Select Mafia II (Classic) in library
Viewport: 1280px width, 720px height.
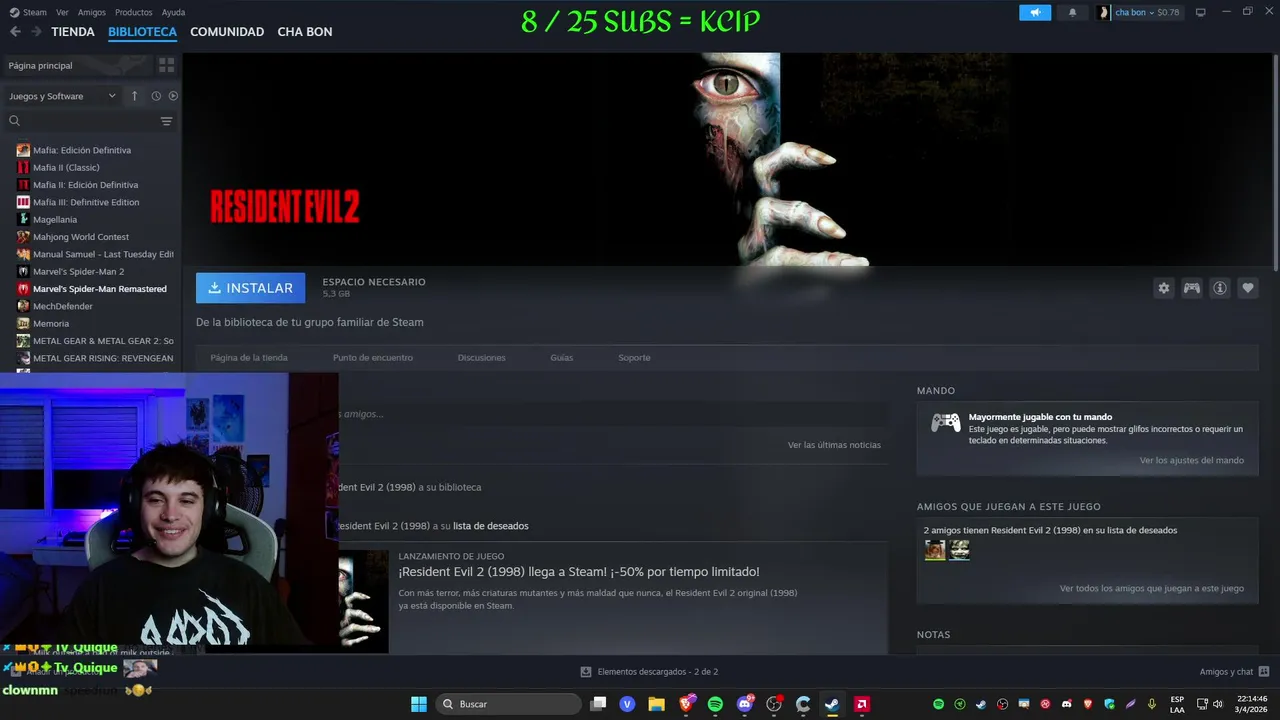[66, 167]
